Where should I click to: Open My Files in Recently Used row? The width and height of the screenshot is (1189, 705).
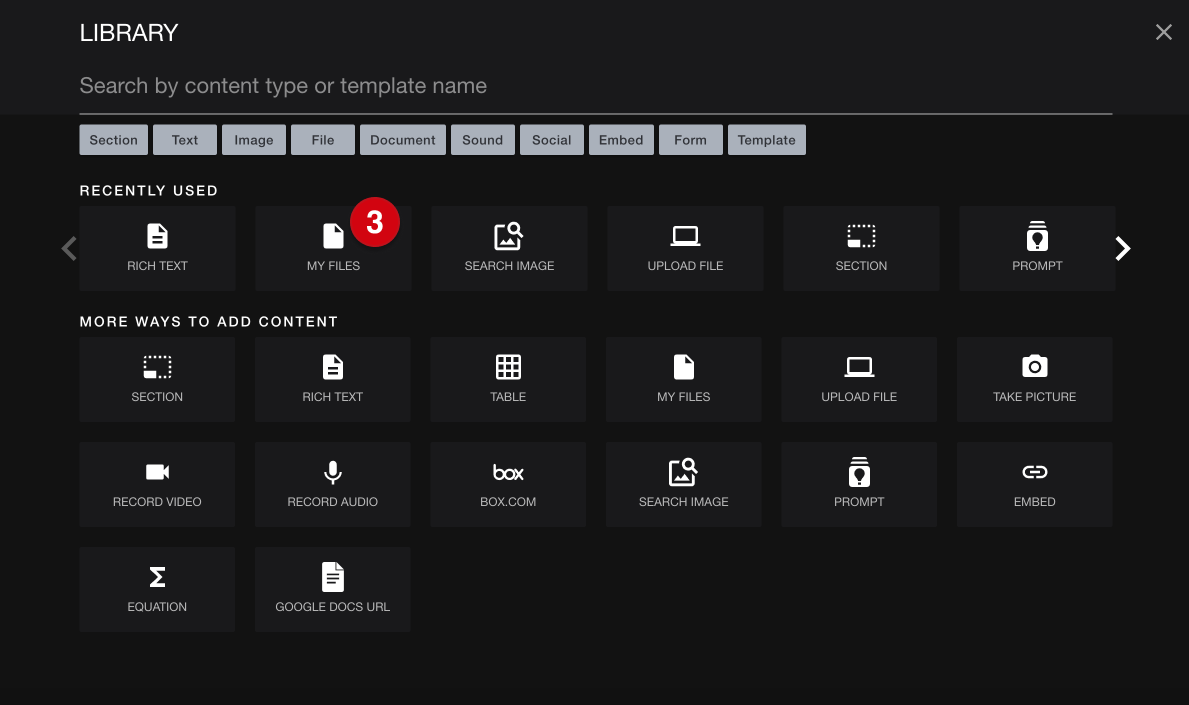coord(333,249)
